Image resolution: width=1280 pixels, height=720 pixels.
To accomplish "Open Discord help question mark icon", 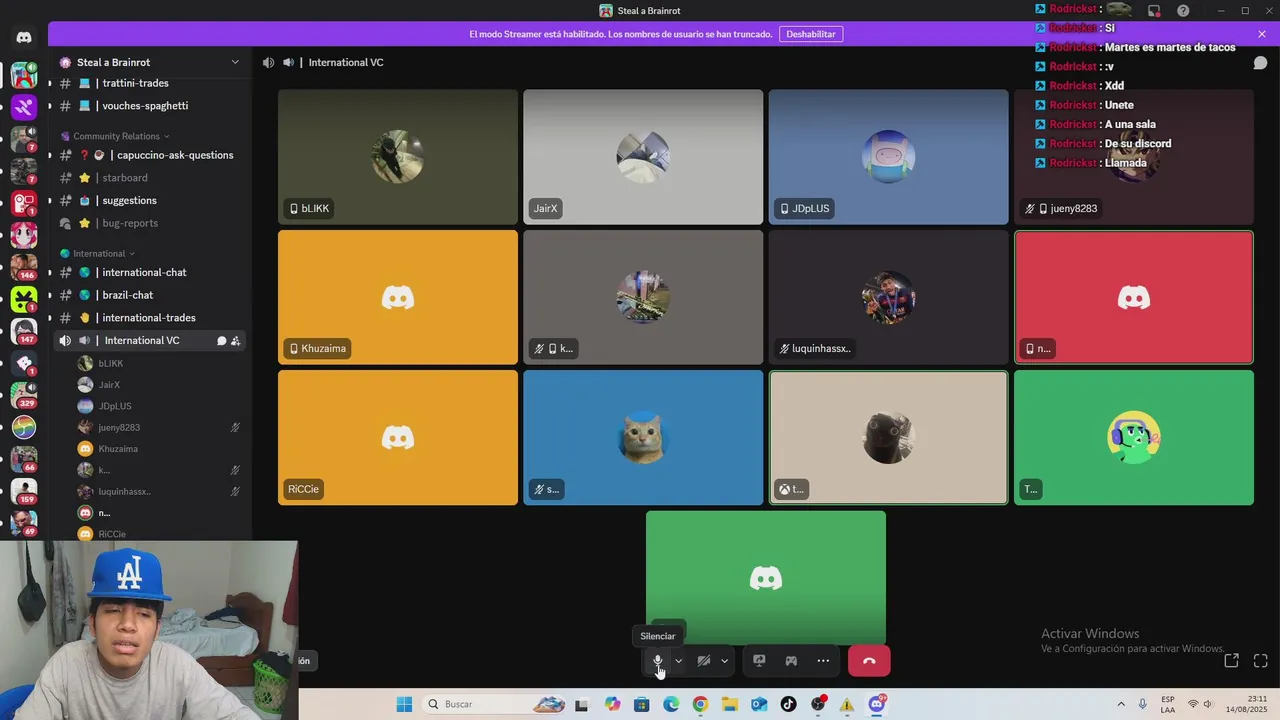I will [x=1183, y=11].
